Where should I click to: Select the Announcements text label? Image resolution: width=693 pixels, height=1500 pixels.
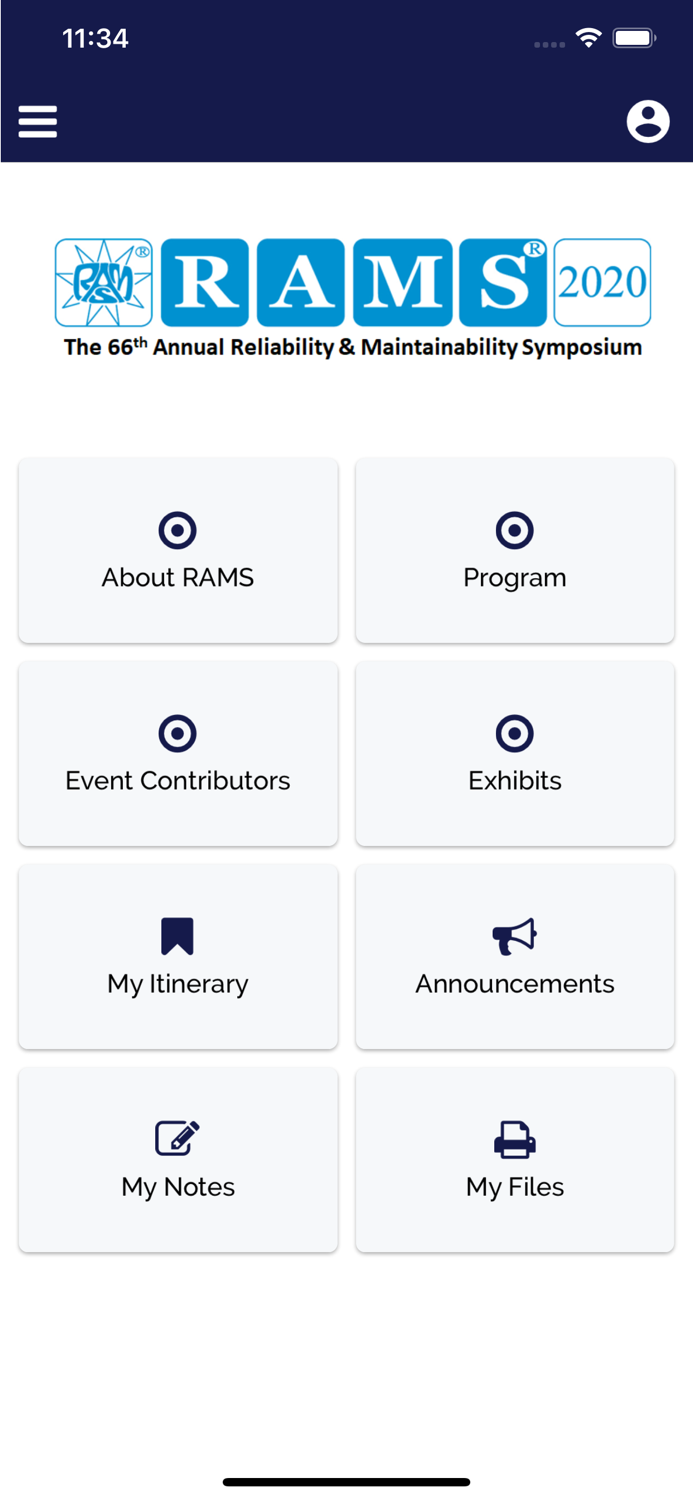click(515, 984)
